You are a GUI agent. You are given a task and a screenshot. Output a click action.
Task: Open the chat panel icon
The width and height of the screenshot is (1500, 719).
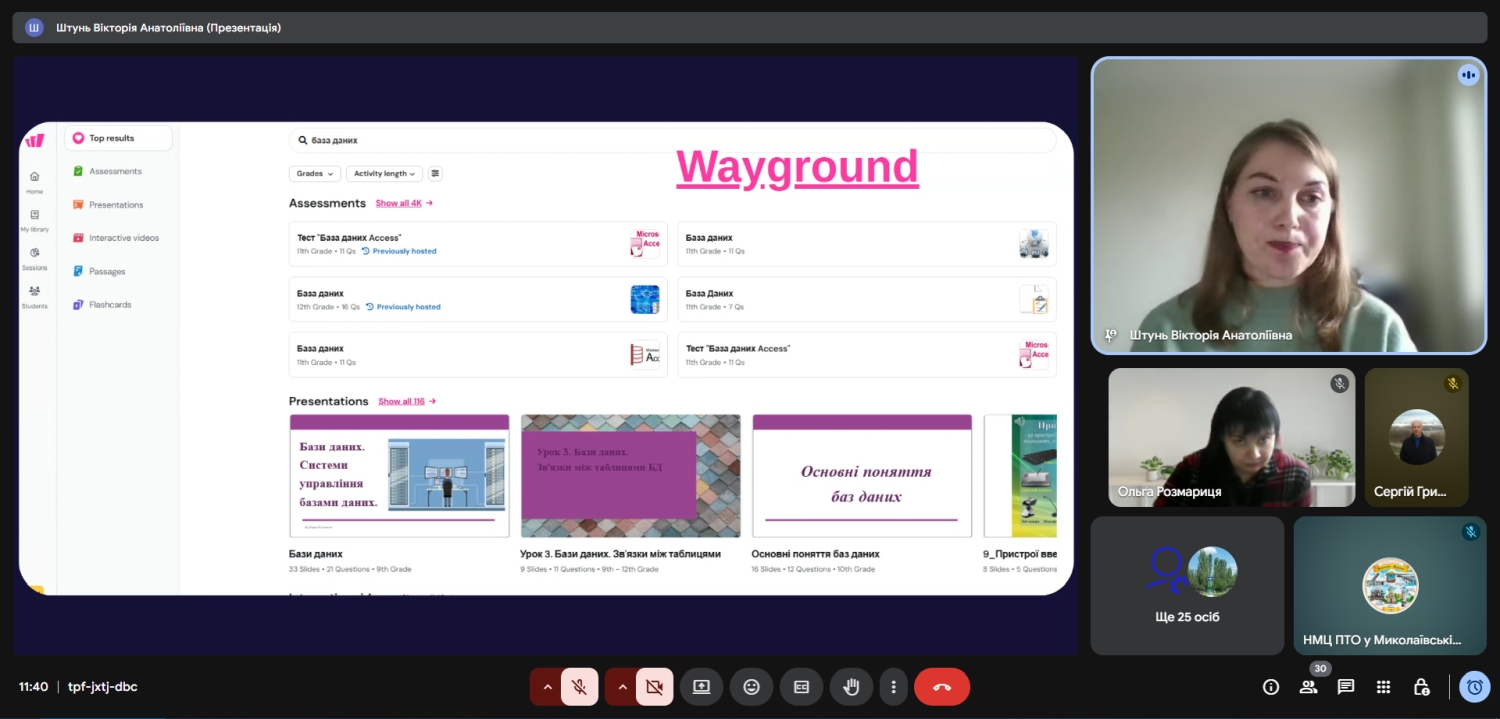(1346, 687)
